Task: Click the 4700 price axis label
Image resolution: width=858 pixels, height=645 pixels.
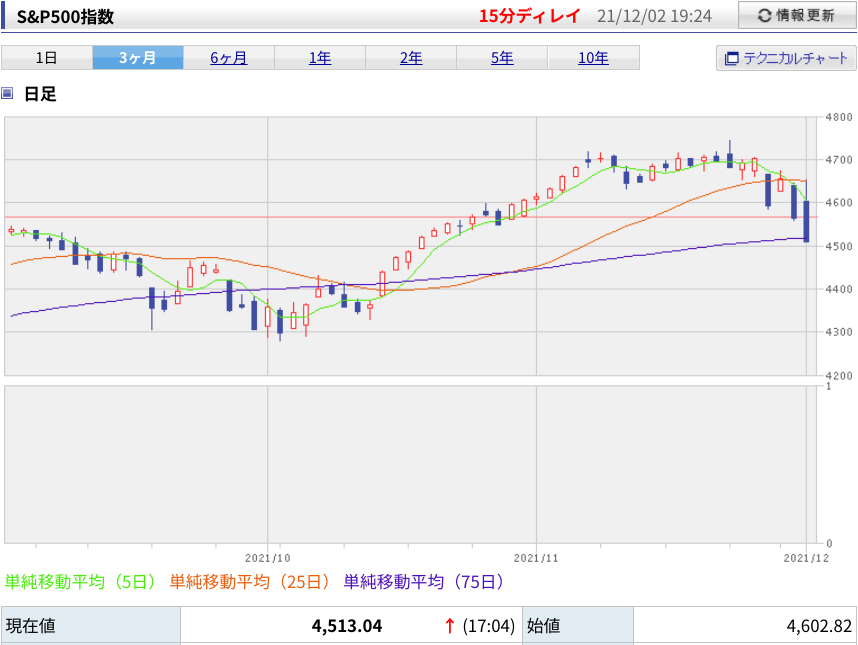Action: pos(839,160)
